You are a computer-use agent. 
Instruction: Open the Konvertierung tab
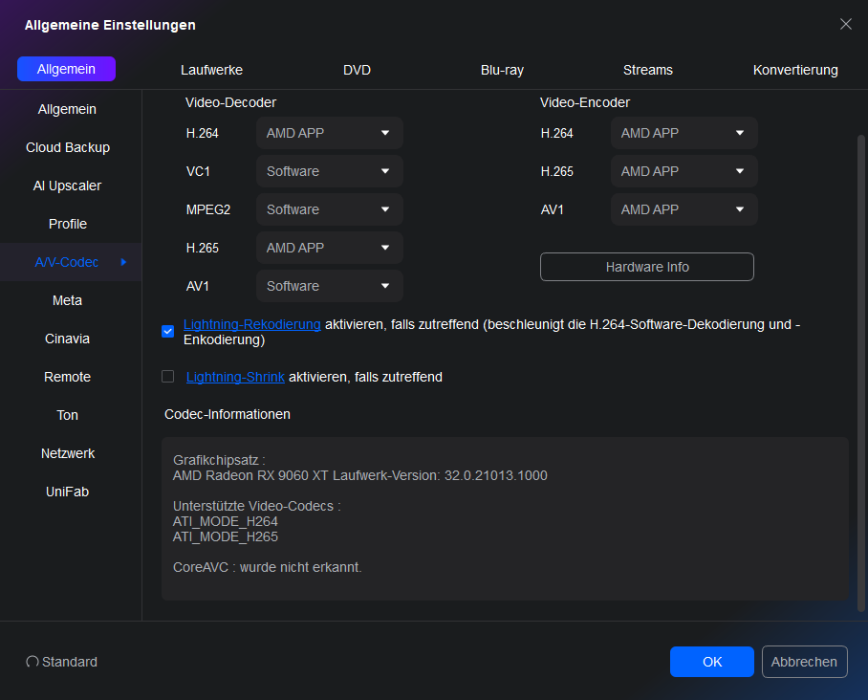(795, 70)
